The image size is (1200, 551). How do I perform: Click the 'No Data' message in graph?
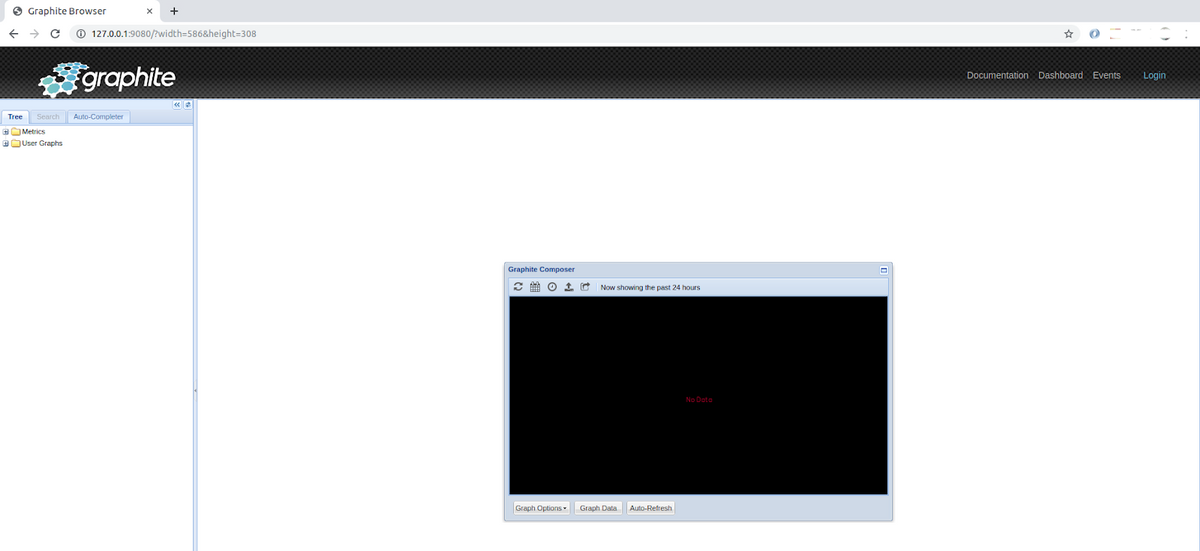click(699, 400)
